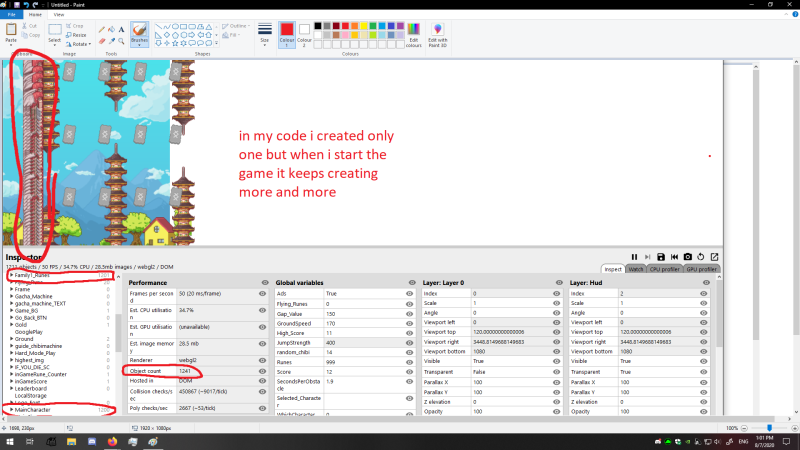
Task: Click the Copy button
Action: (x=31, y=35)
